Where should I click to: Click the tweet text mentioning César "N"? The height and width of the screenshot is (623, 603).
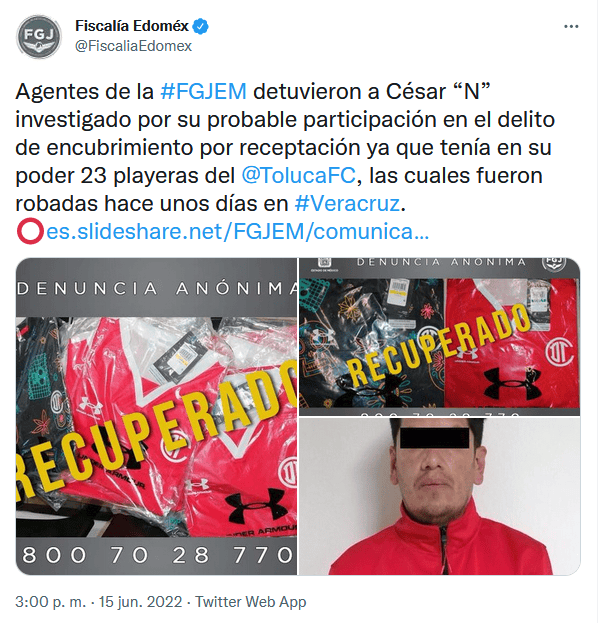pos(285,147)
